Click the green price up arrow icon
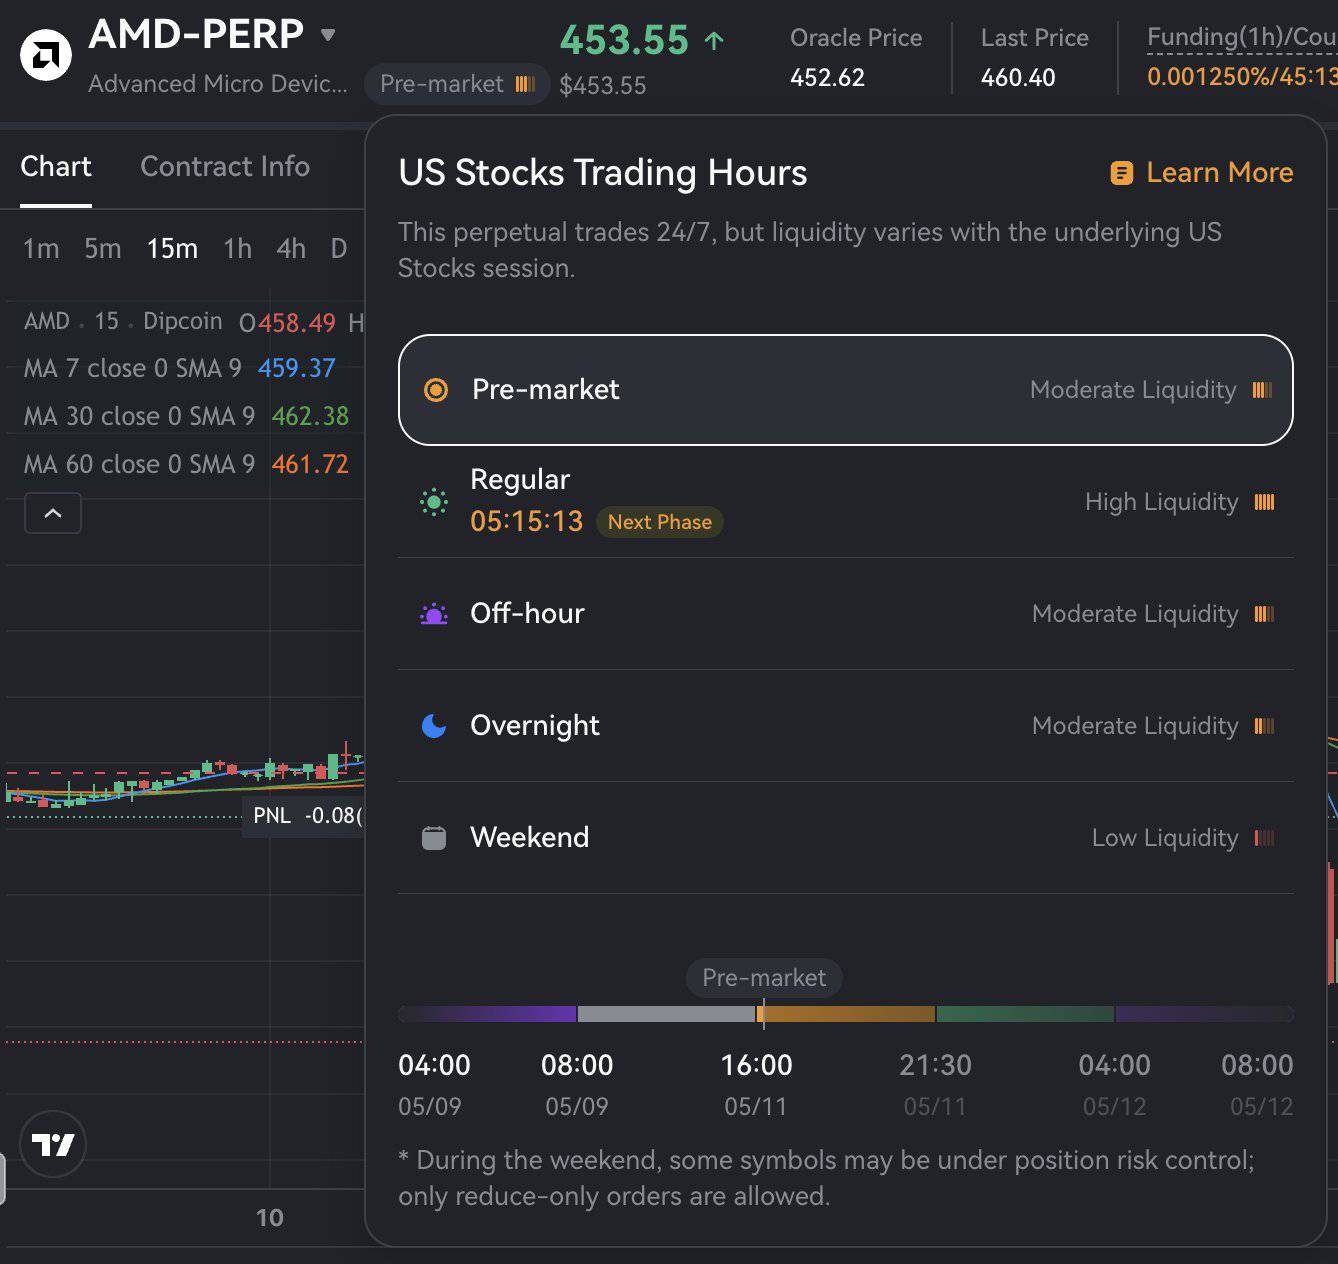 (714, 41)
